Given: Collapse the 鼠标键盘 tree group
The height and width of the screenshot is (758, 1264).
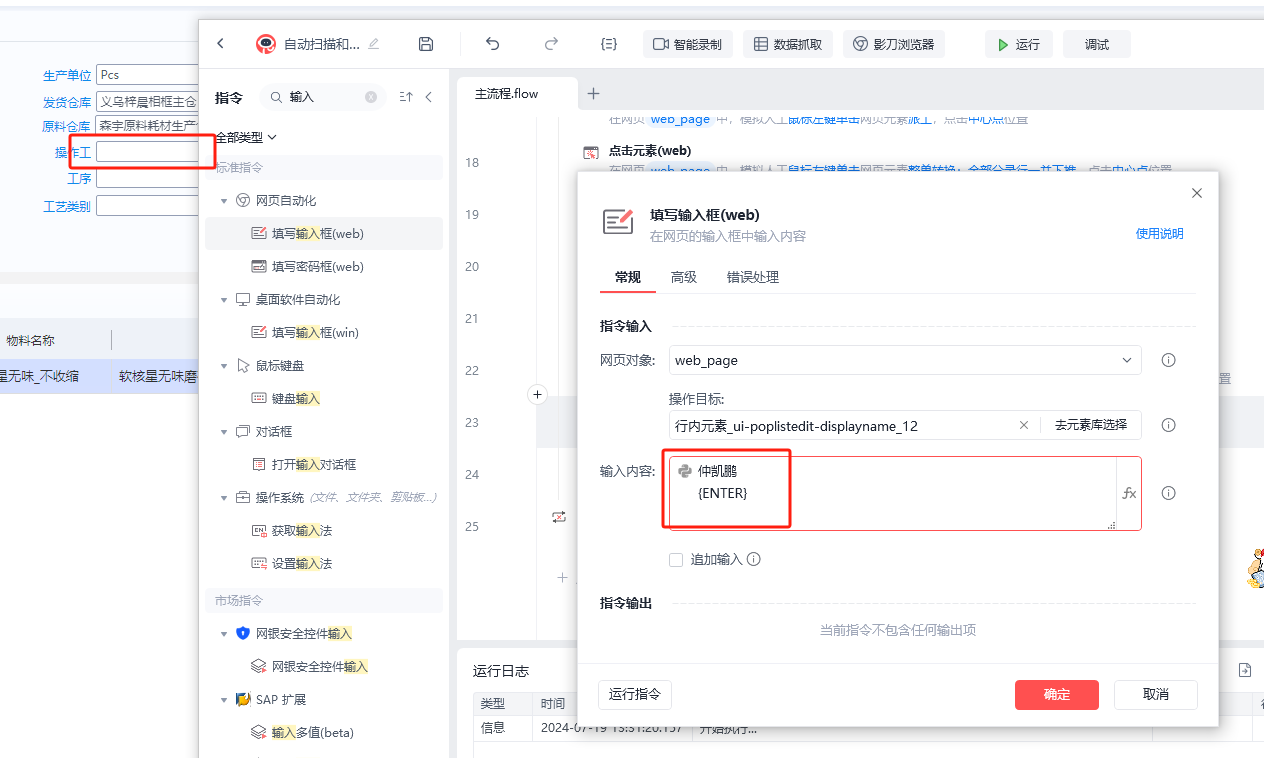Looking at the screenshot, I should pos(224,366).
